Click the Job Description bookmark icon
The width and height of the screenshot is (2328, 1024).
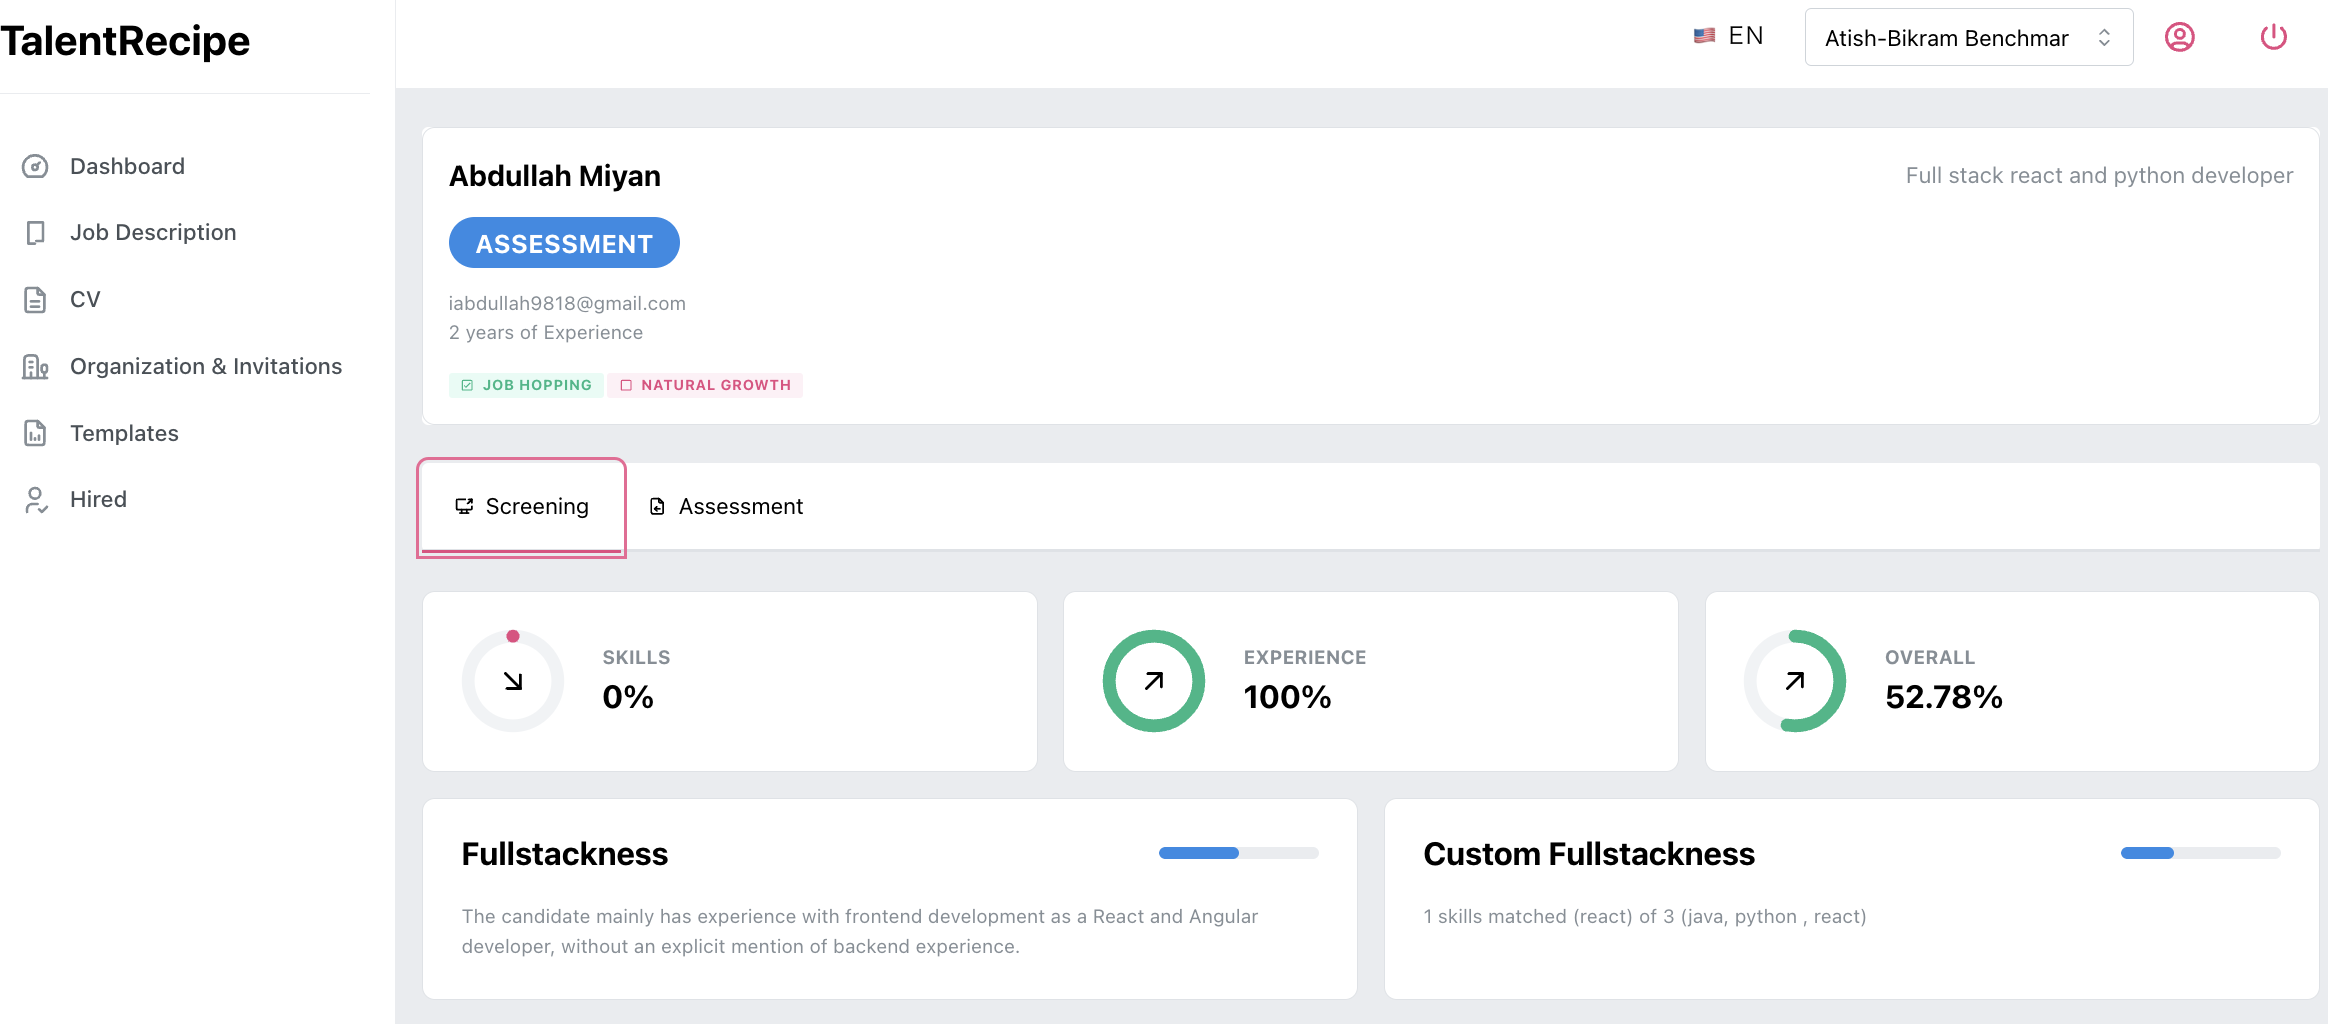(x=35, y=233)
